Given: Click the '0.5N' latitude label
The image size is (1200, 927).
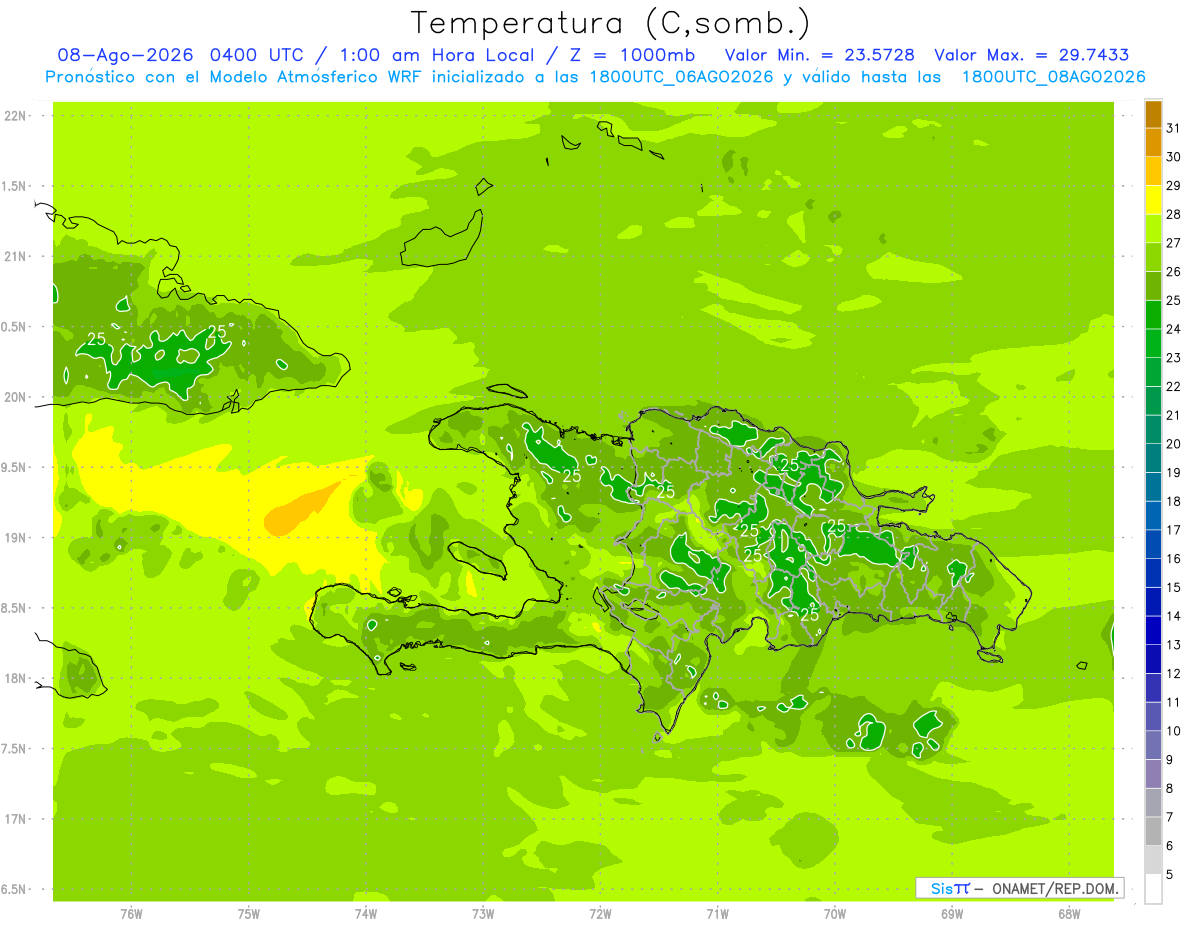Looking at the screenshot, I should [15, 327].
